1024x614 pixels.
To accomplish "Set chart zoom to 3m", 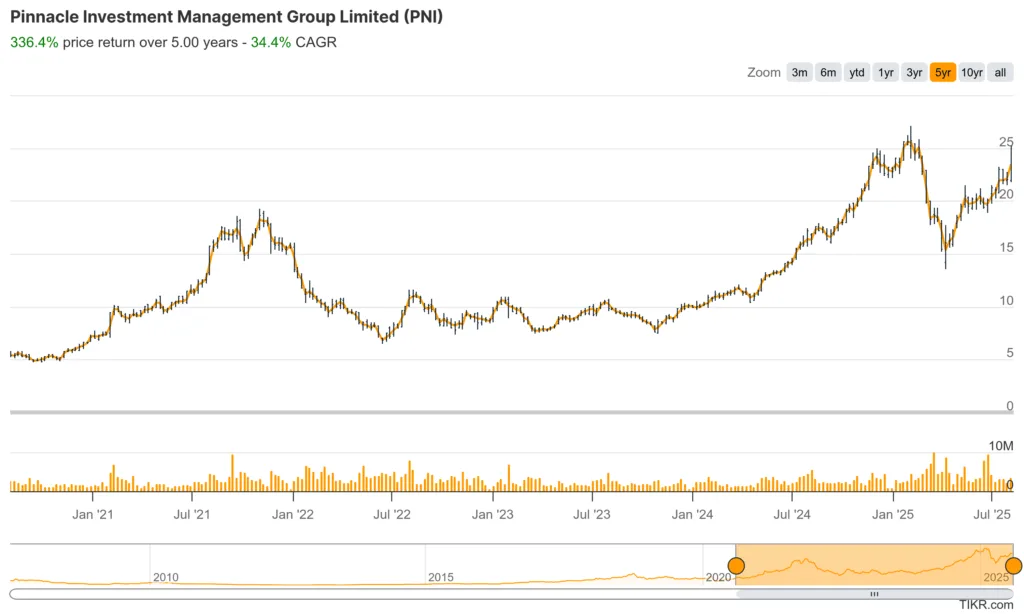I will click(799, 72).
